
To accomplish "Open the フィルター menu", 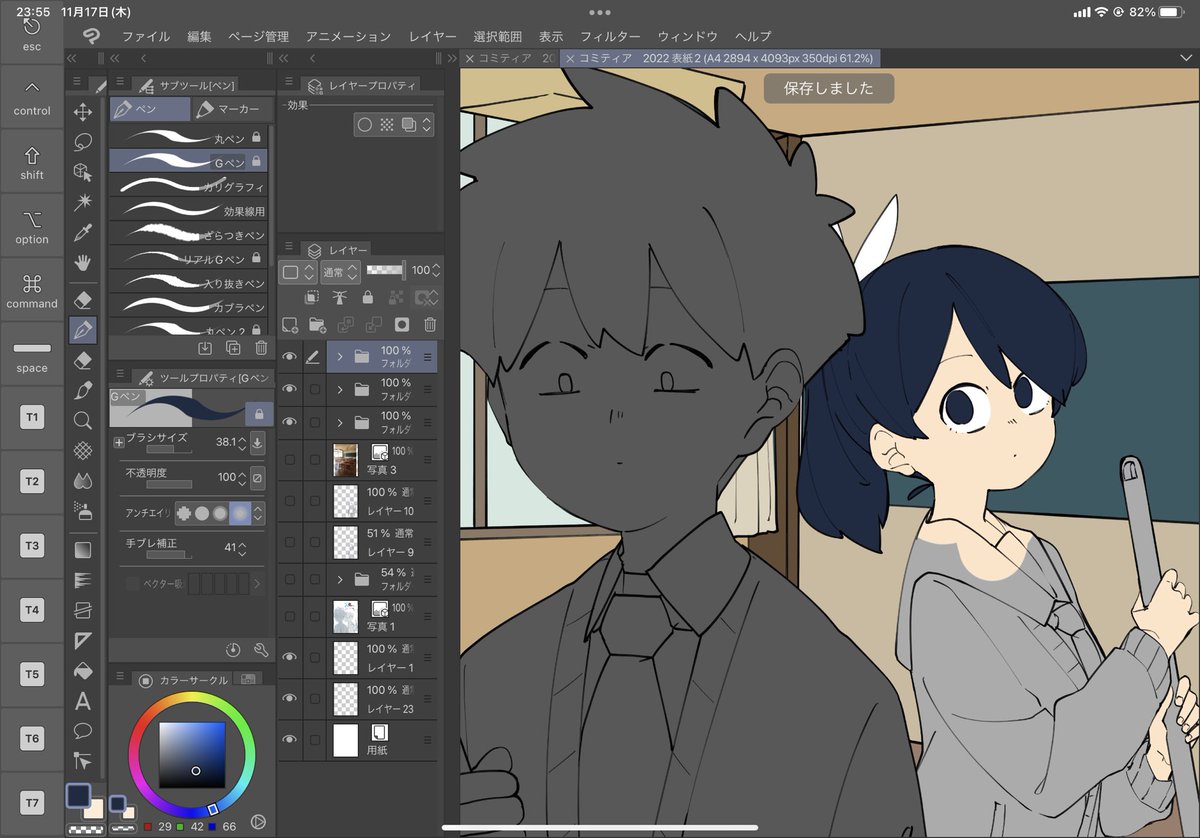I will tap(610, 36).
